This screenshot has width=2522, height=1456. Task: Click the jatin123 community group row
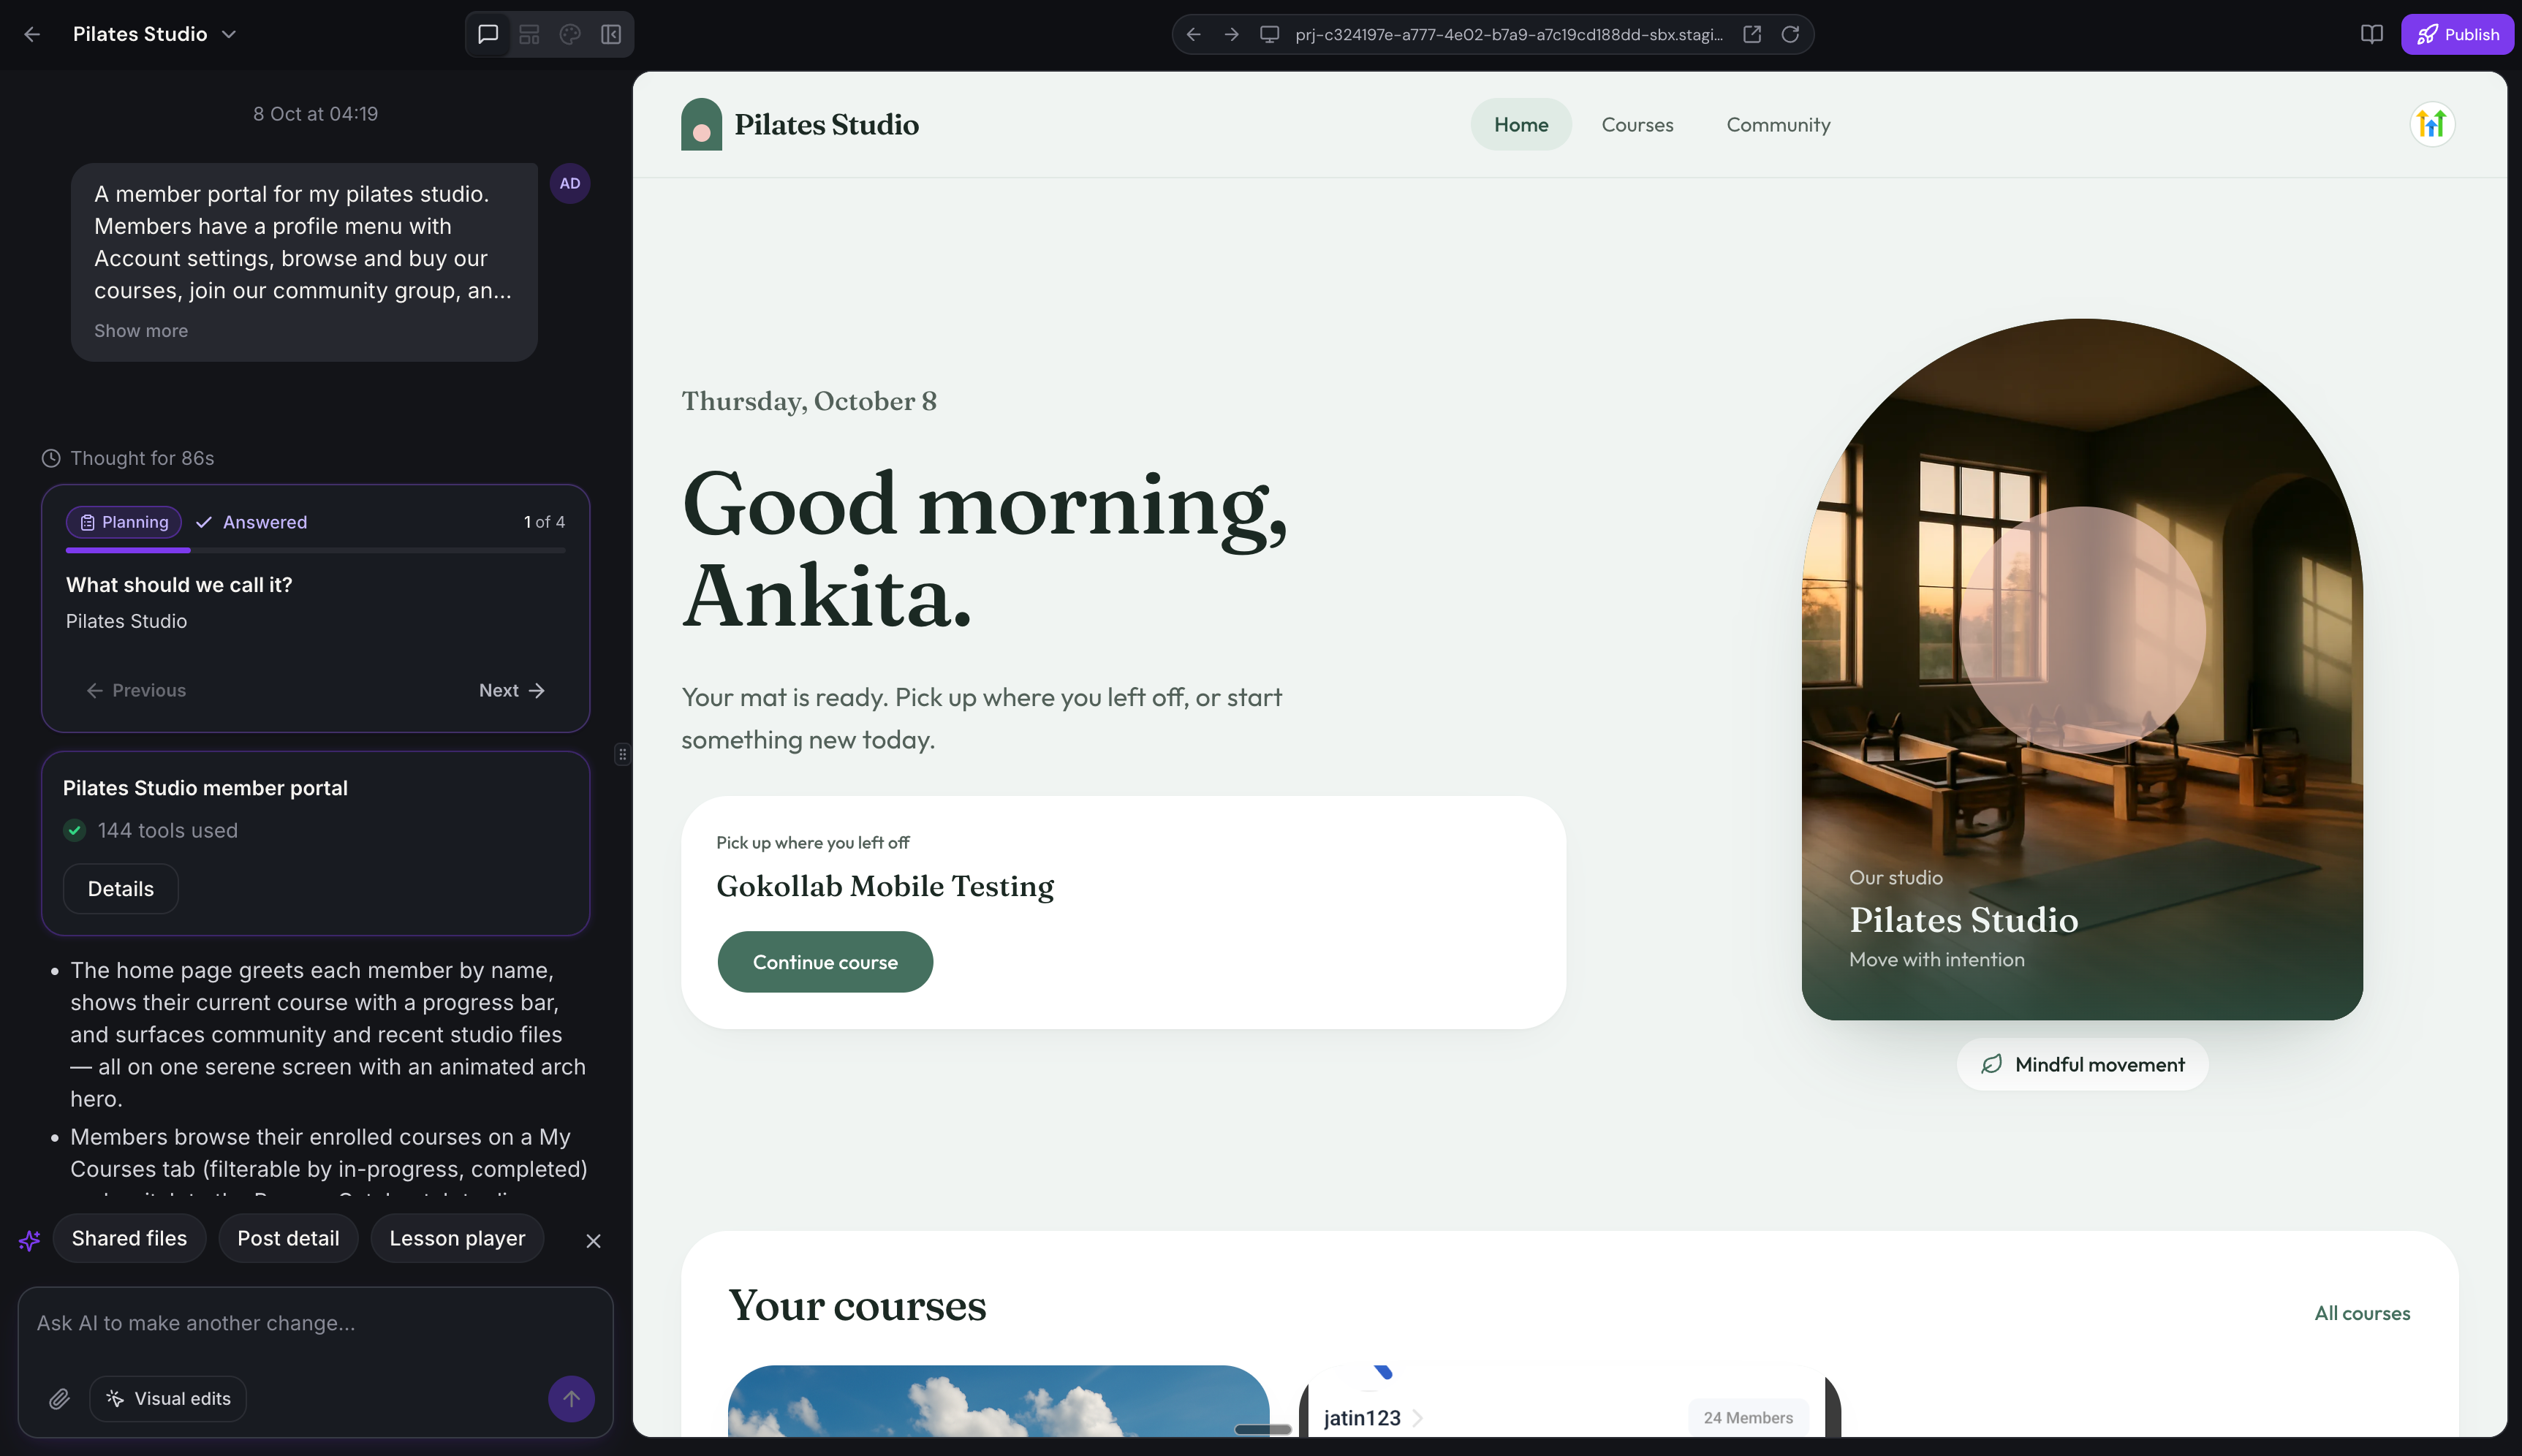coord(1568,1417)
